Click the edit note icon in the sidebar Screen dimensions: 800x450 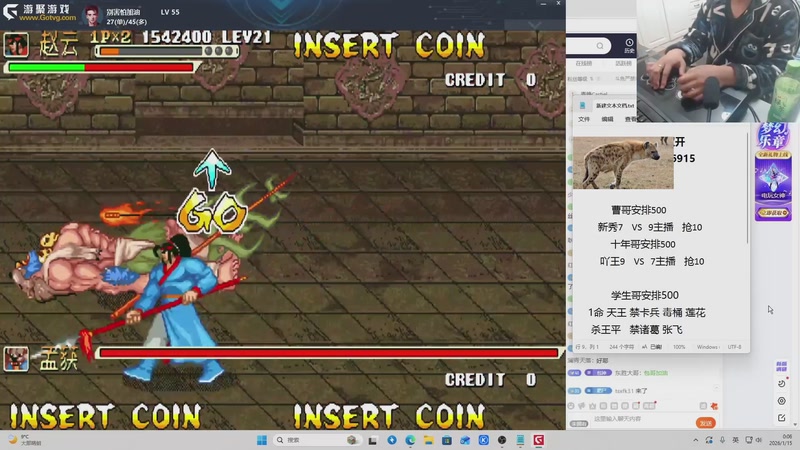click(x=781, y=418)
